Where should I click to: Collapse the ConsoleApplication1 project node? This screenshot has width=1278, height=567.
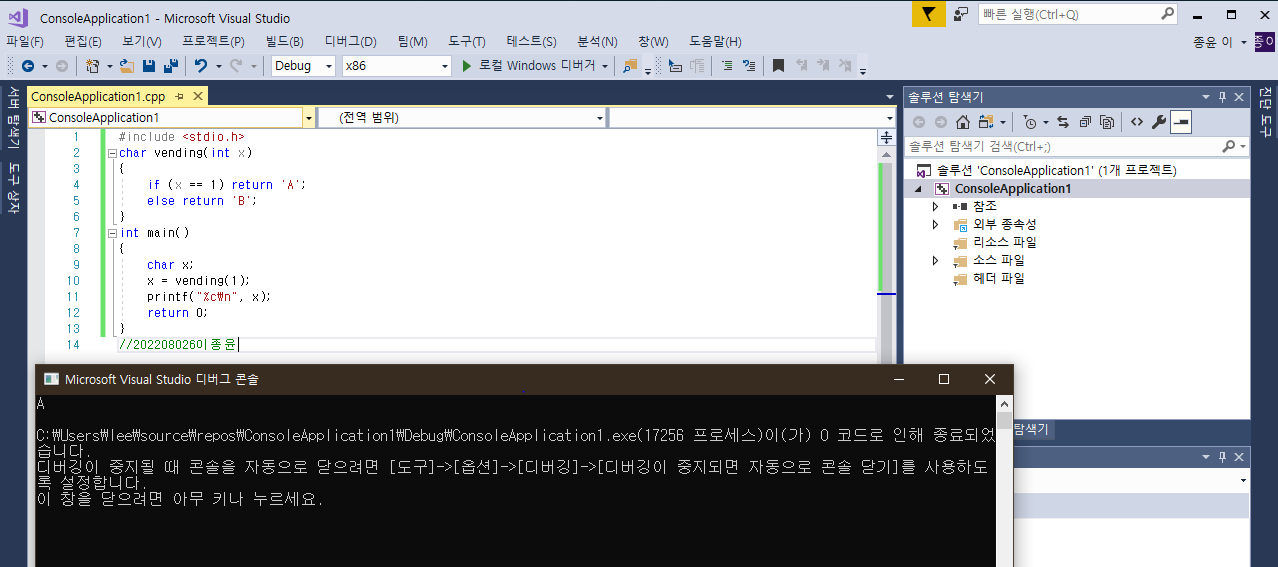pyautogui.click(x=919, y=188)
